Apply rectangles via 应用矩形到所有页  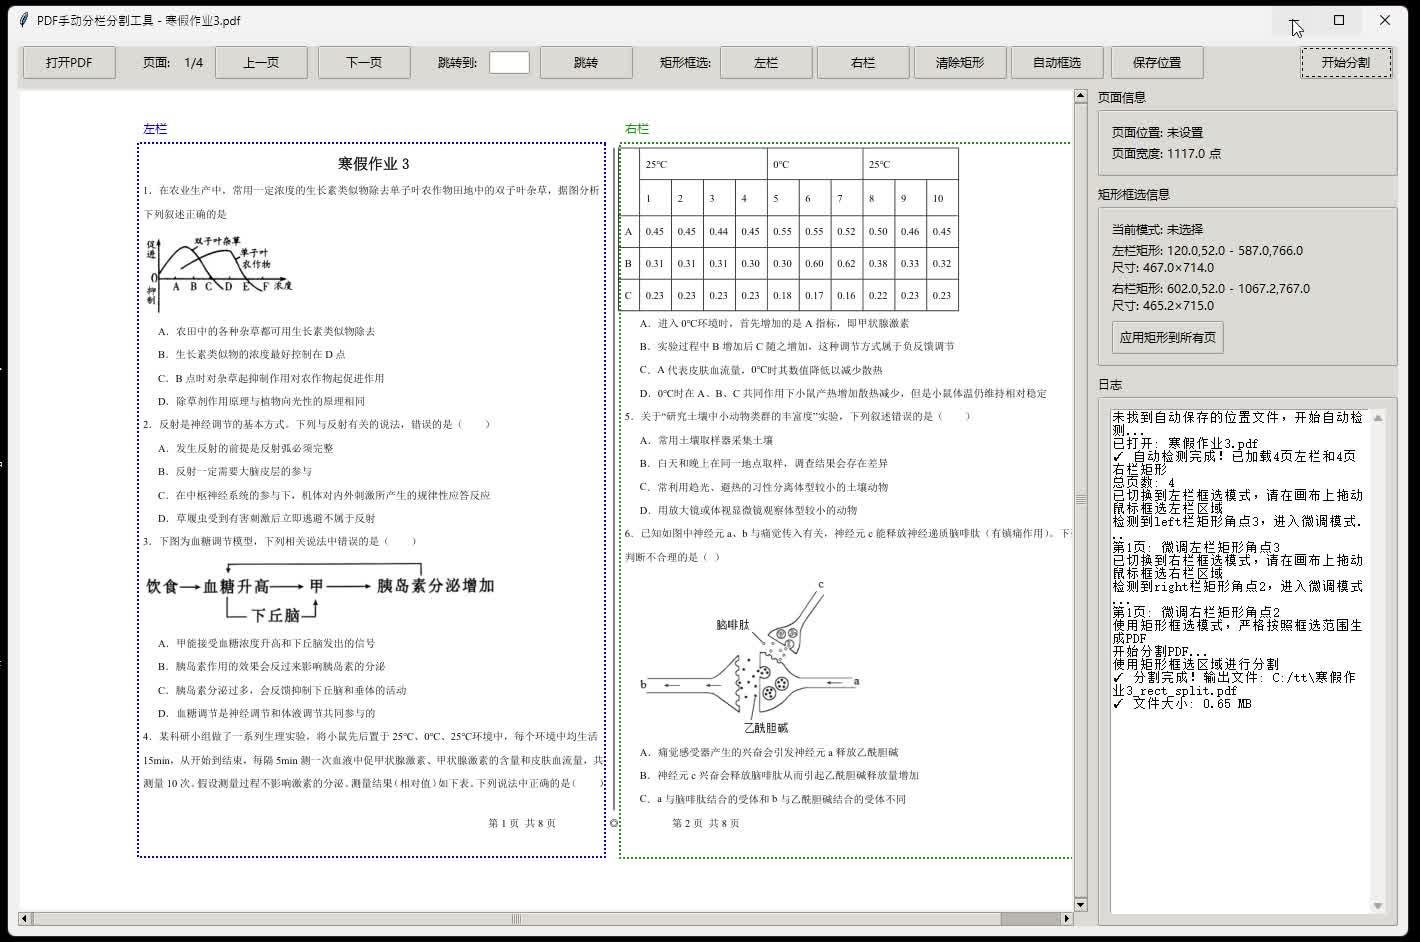[x=1168, y=337]
